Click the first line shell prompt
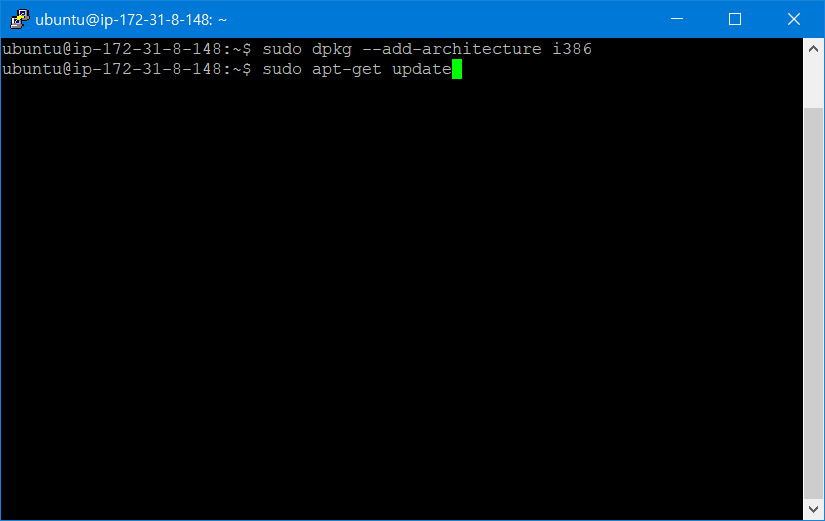The width and height of the screenshot is (825, 521). 127,50
